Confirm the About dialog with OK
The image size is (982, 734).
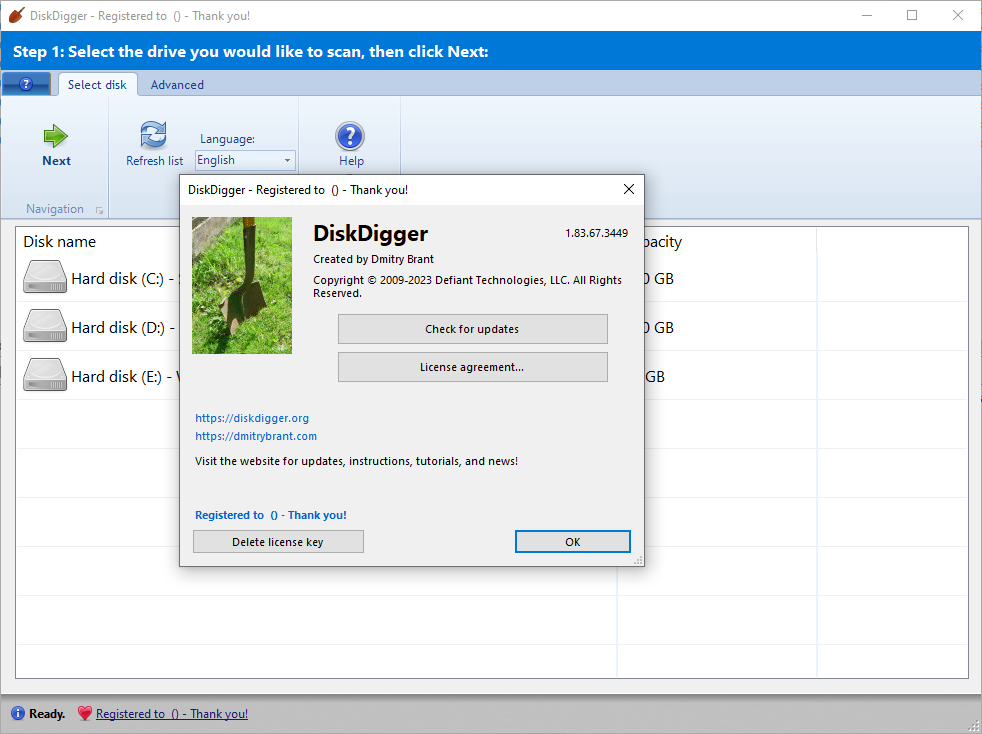click(x=572, y=542)
